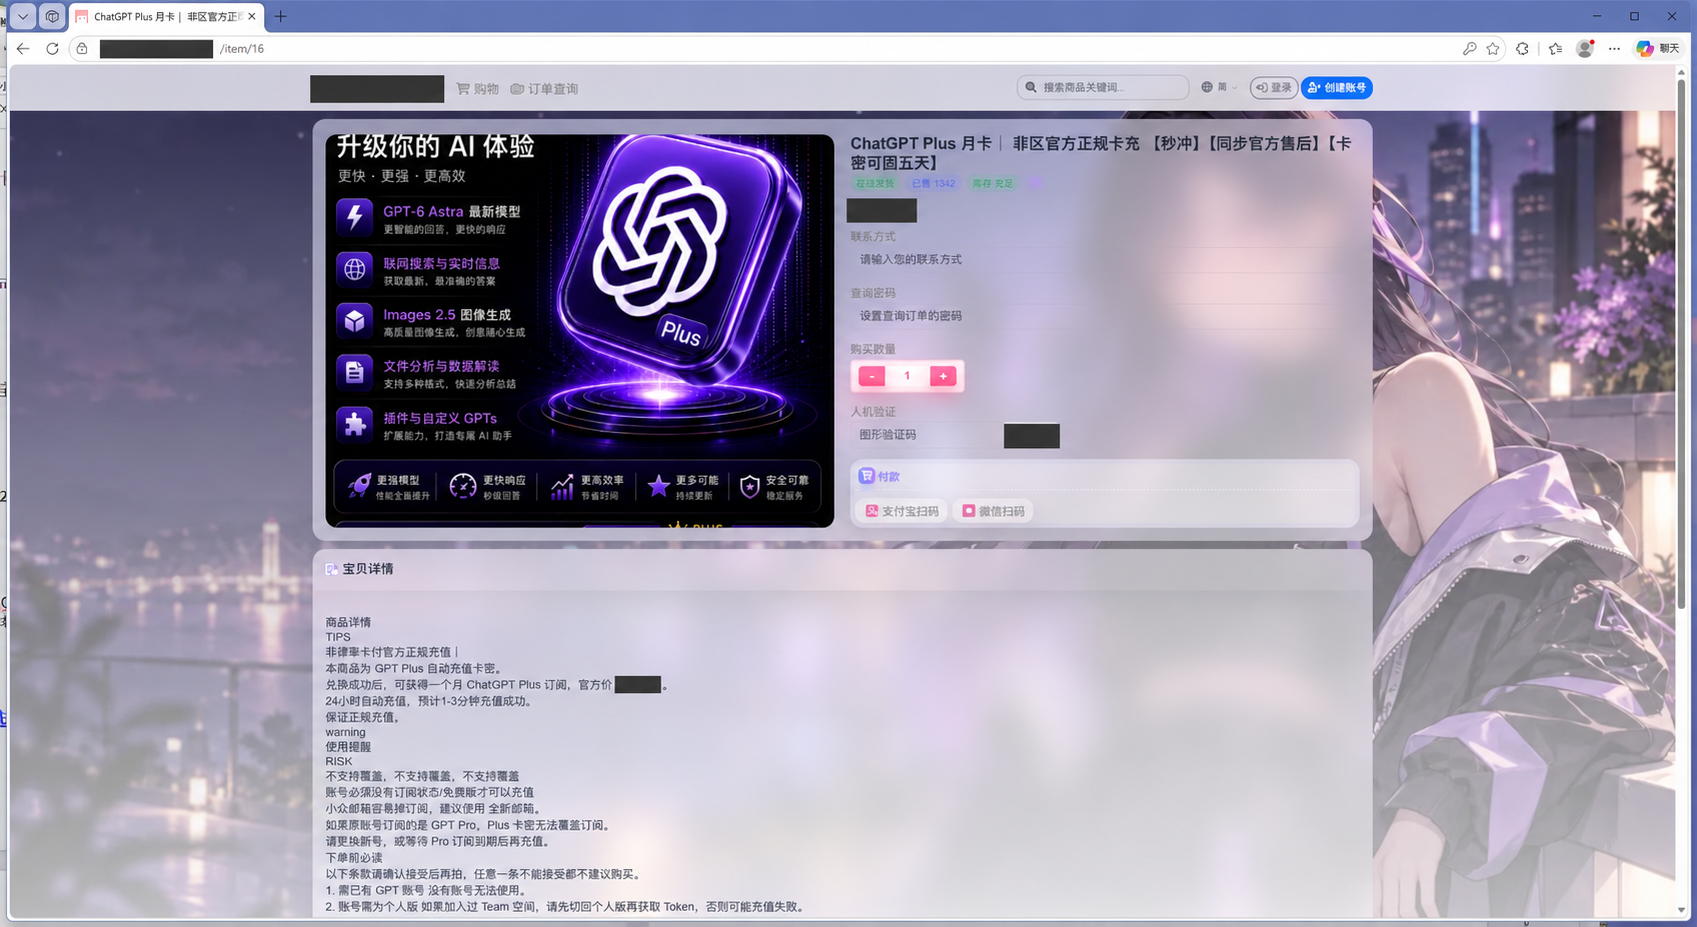Click the quantity value field showing 1
The image size is (1697, 927).
(907, 376)
